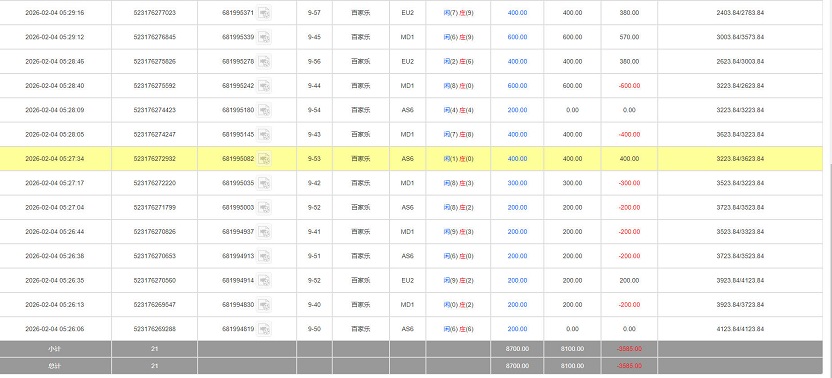Viewport: 832px width, 378px height.
Task: Click the red -3585.00 in the 总计 row
Action: click(629, 366)
